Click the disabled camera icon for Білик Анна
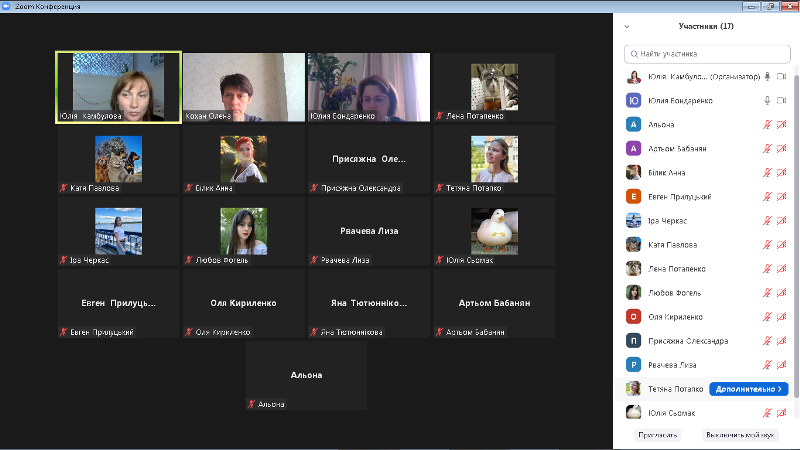The image size is (800, 450). pyautogui.click(x=781, y=172)
